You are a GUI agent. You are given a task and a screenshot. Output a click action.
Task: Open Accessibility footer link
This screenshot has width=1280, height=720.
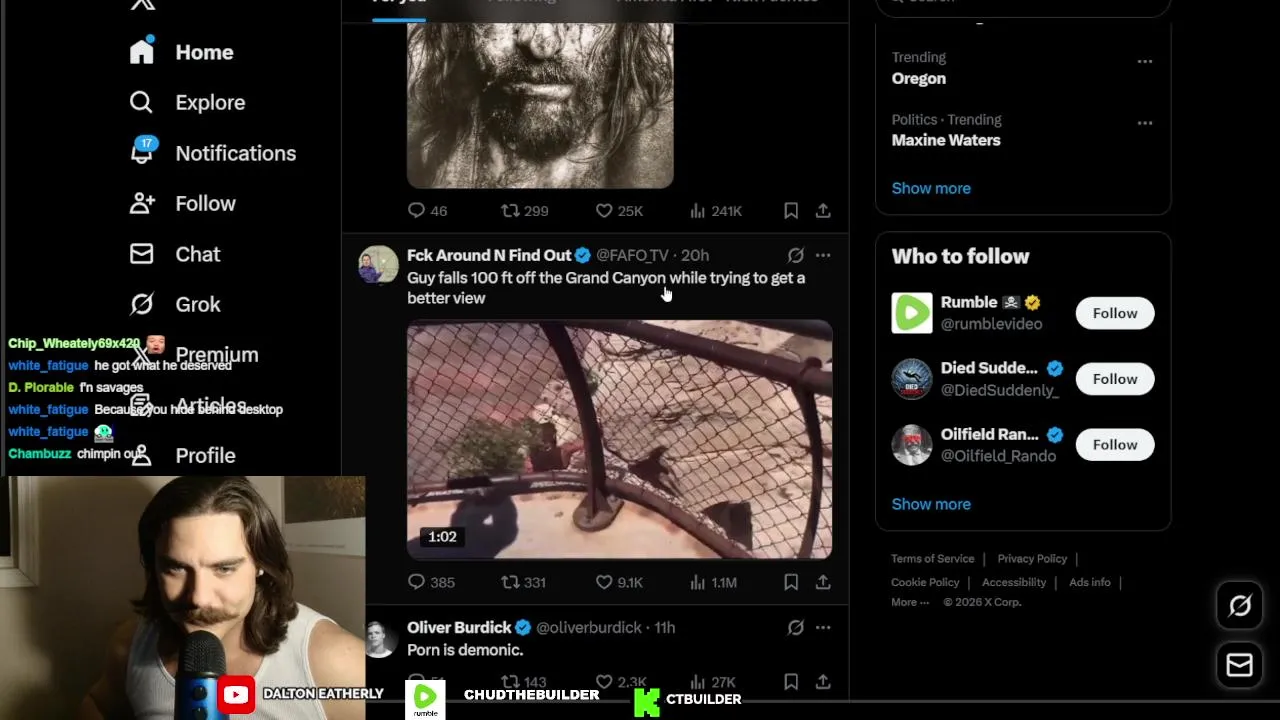pyautogui.click(x=1014, y=582)
